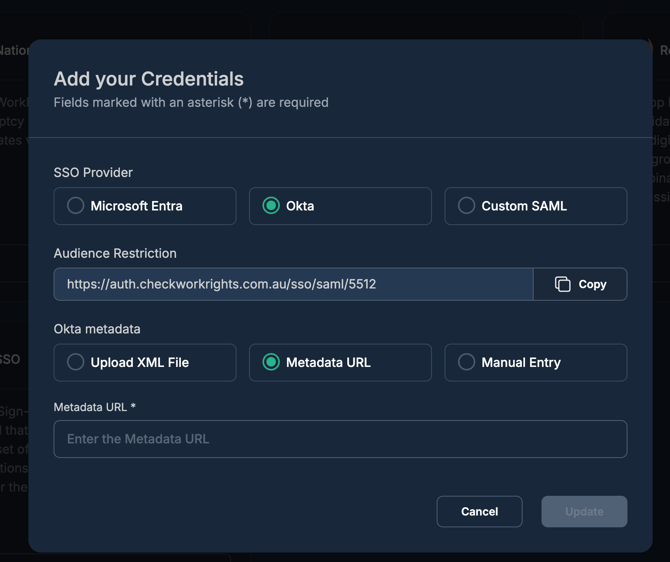Screen dimensions: 670x562
Task: Click the 'SSO Provider' label
Action: (93, 173)
